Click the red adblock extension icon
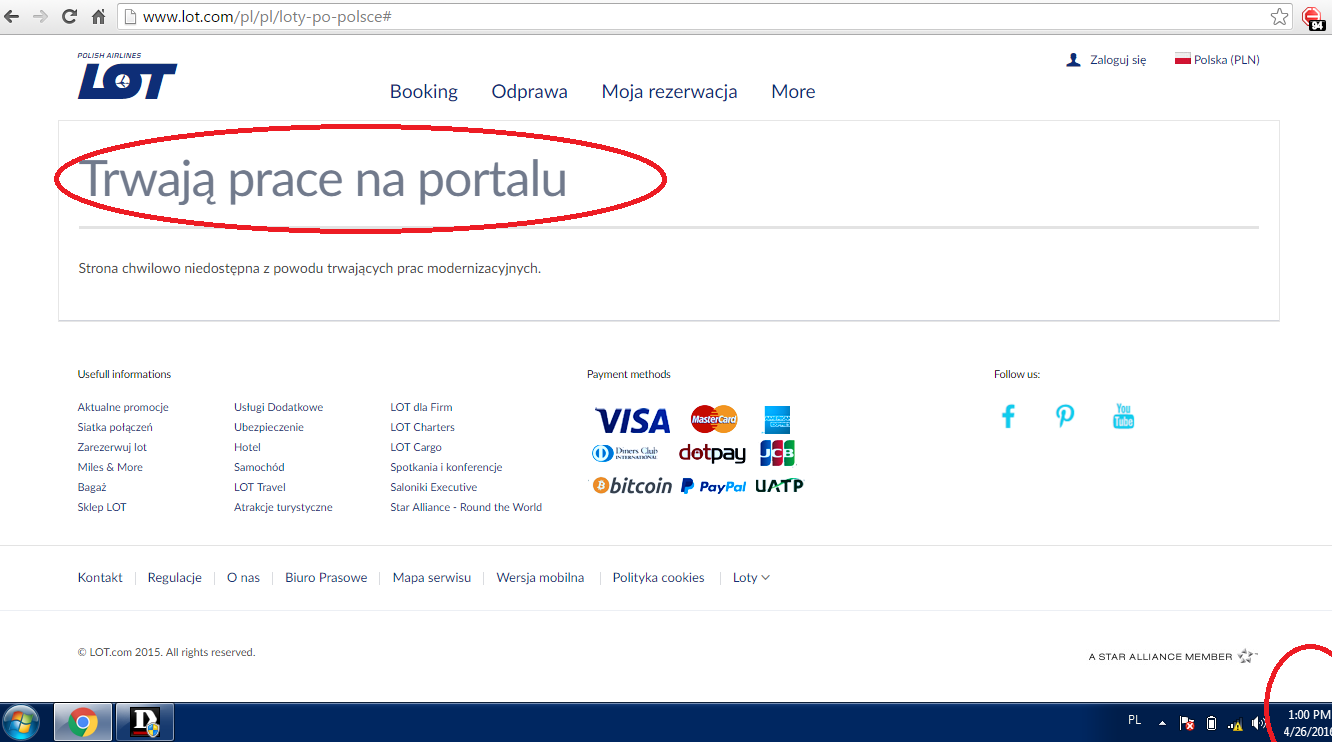Screen dimensions: 1332x742 point(1313,17)
